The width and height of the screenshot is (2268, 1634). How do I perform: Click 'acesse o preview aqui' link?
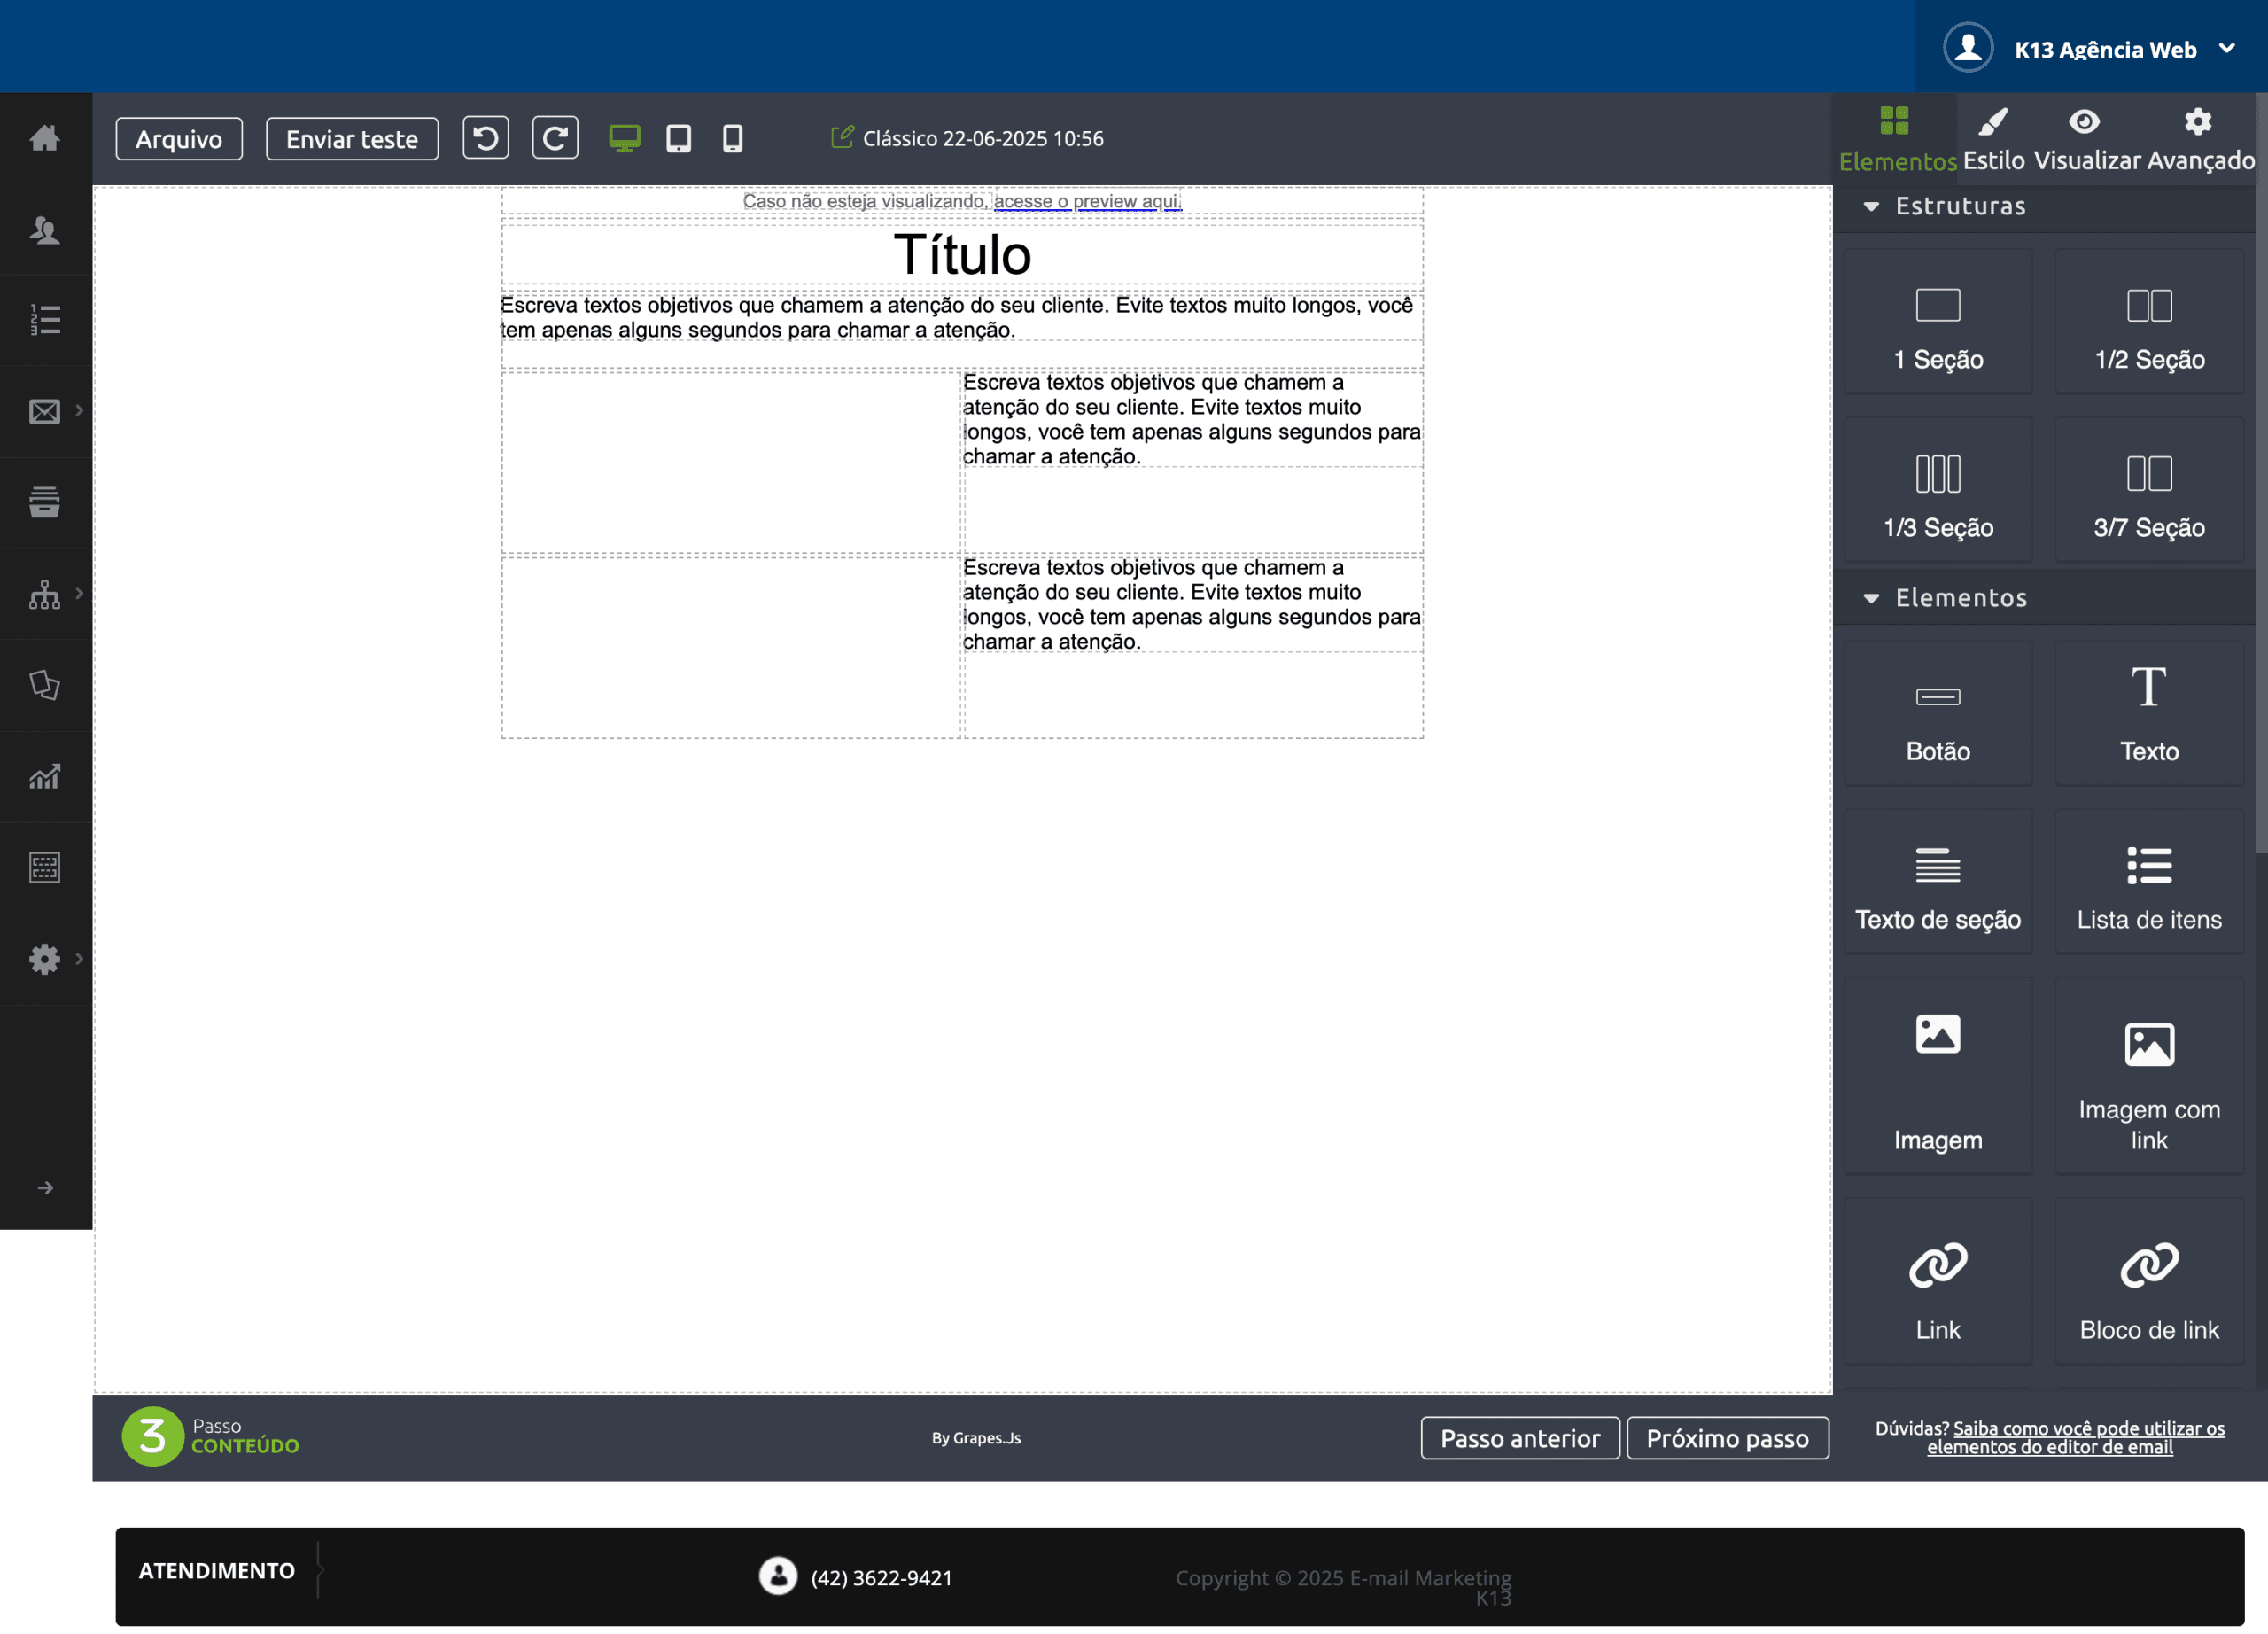tap(1087, 201)
